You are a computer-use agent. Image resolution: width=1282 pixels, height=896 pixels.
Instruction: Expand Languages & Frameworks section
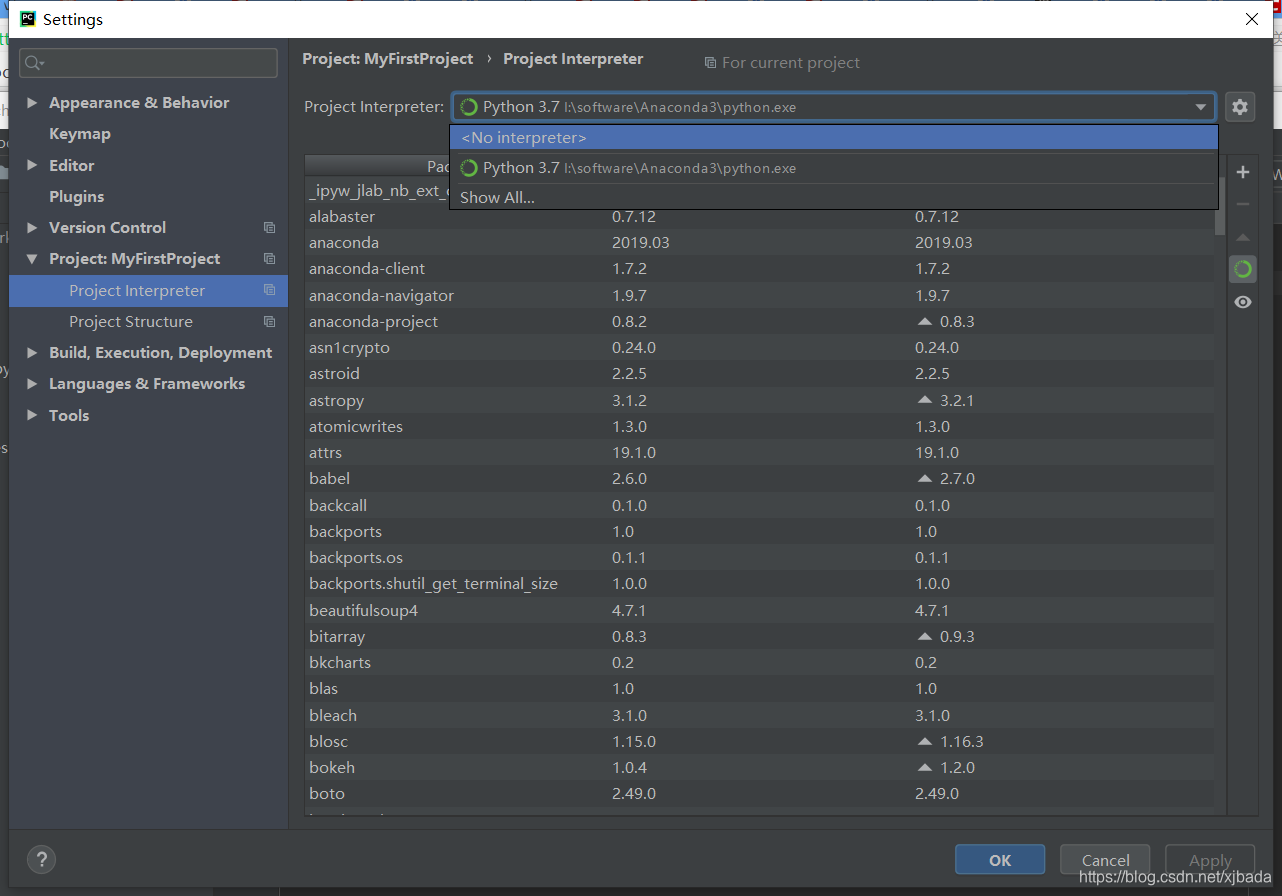point(32,384)
